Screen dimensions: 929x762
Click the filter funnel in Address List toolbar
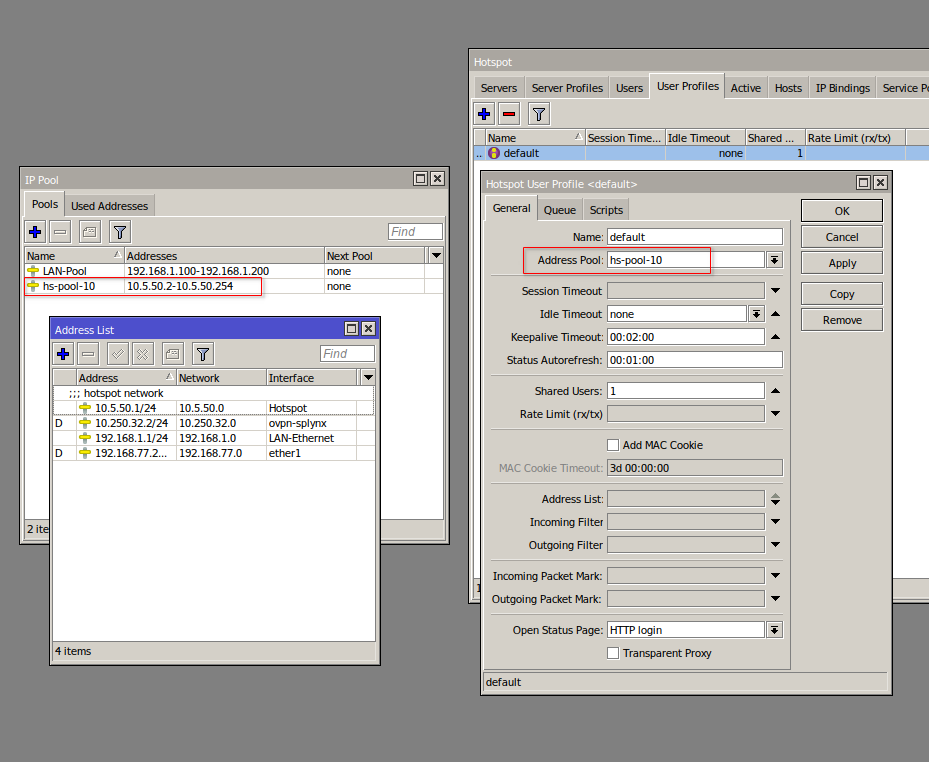[x=203, y=354]
